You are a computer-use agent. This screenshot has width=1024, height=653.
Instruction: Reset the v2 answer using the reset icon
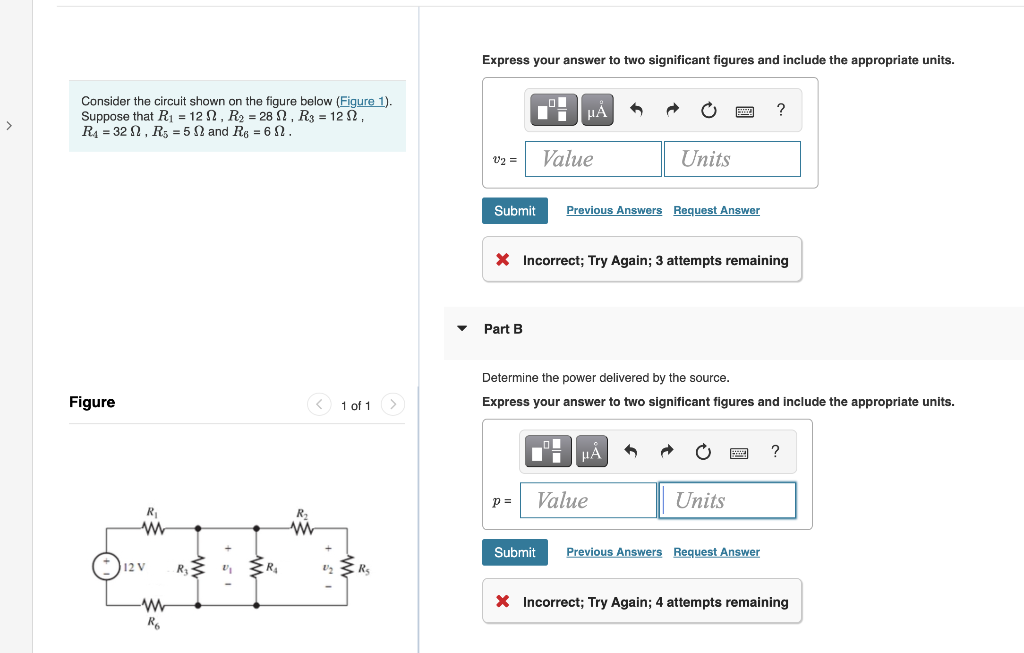pos(708,110)
